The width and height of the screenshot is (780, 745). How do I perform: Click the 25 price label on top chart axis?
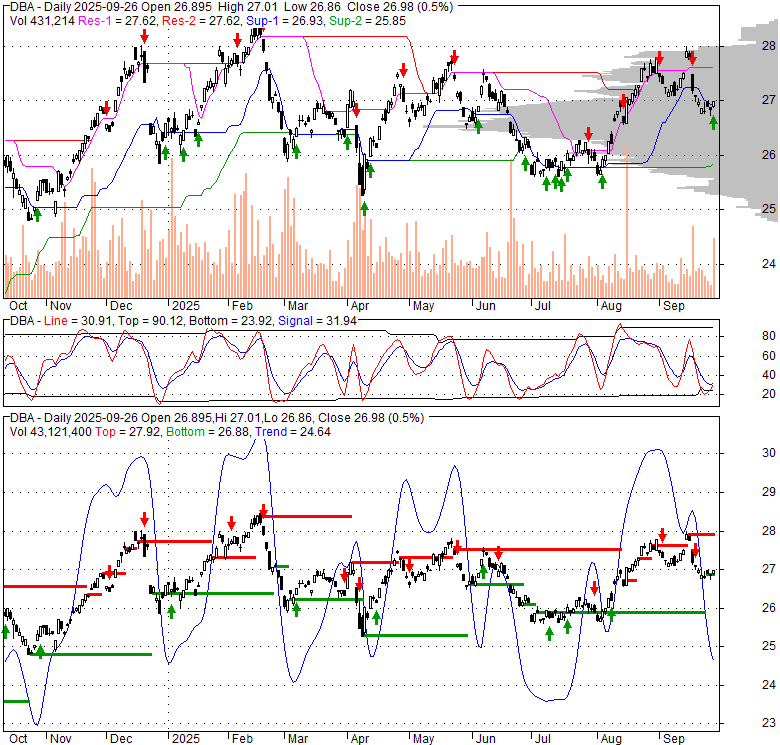point(769,209)
